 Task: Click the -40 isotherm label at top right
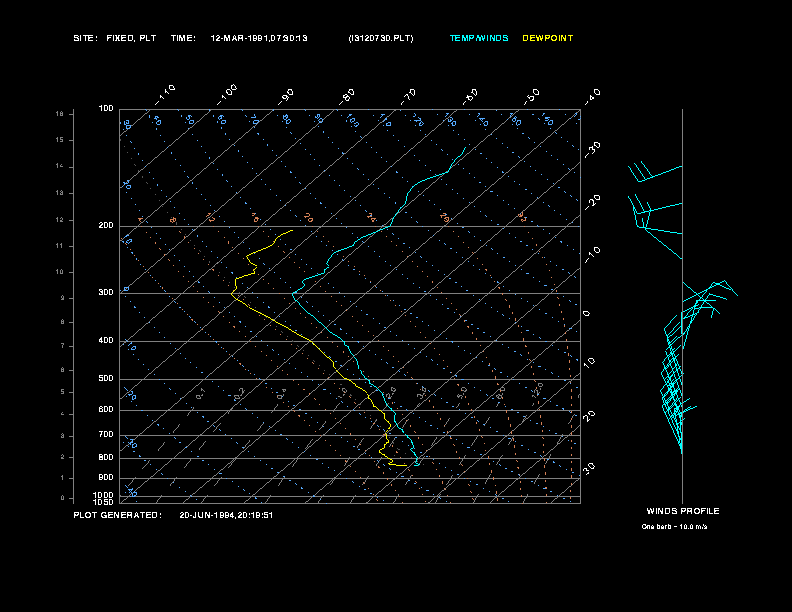(x=592, y=96)
